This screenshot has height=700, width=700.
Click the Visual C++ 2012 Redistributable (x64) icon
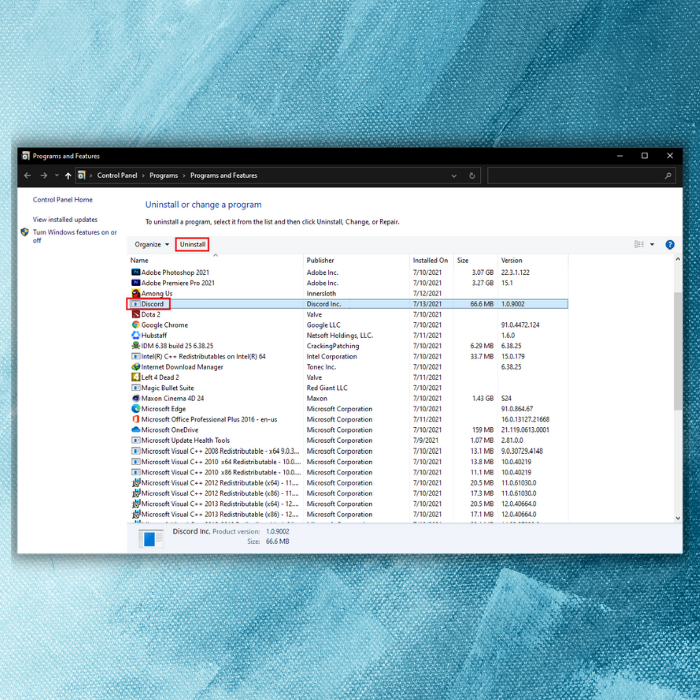[136, 483]
